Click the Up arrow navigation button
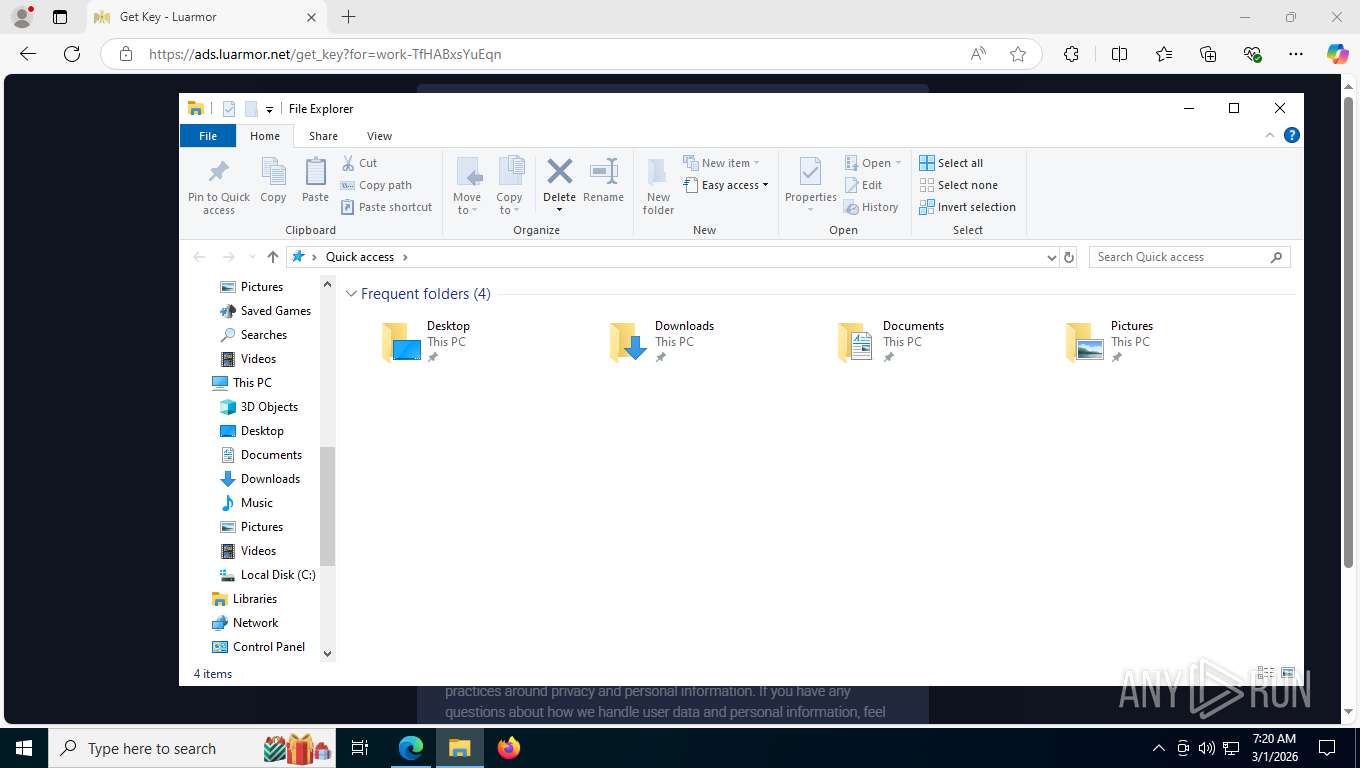 pos(273,257)
